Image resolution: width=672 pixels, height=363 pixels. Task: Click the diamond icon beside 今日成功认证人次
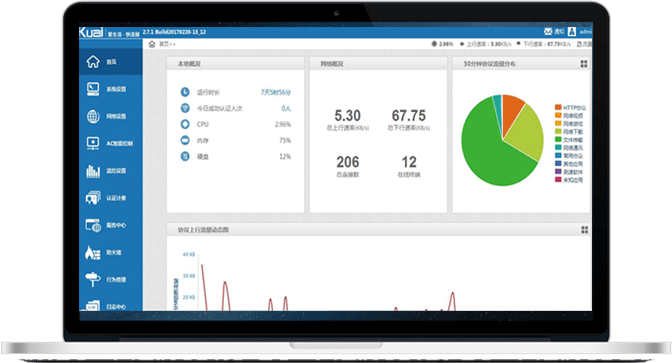(x=185, y=108)
